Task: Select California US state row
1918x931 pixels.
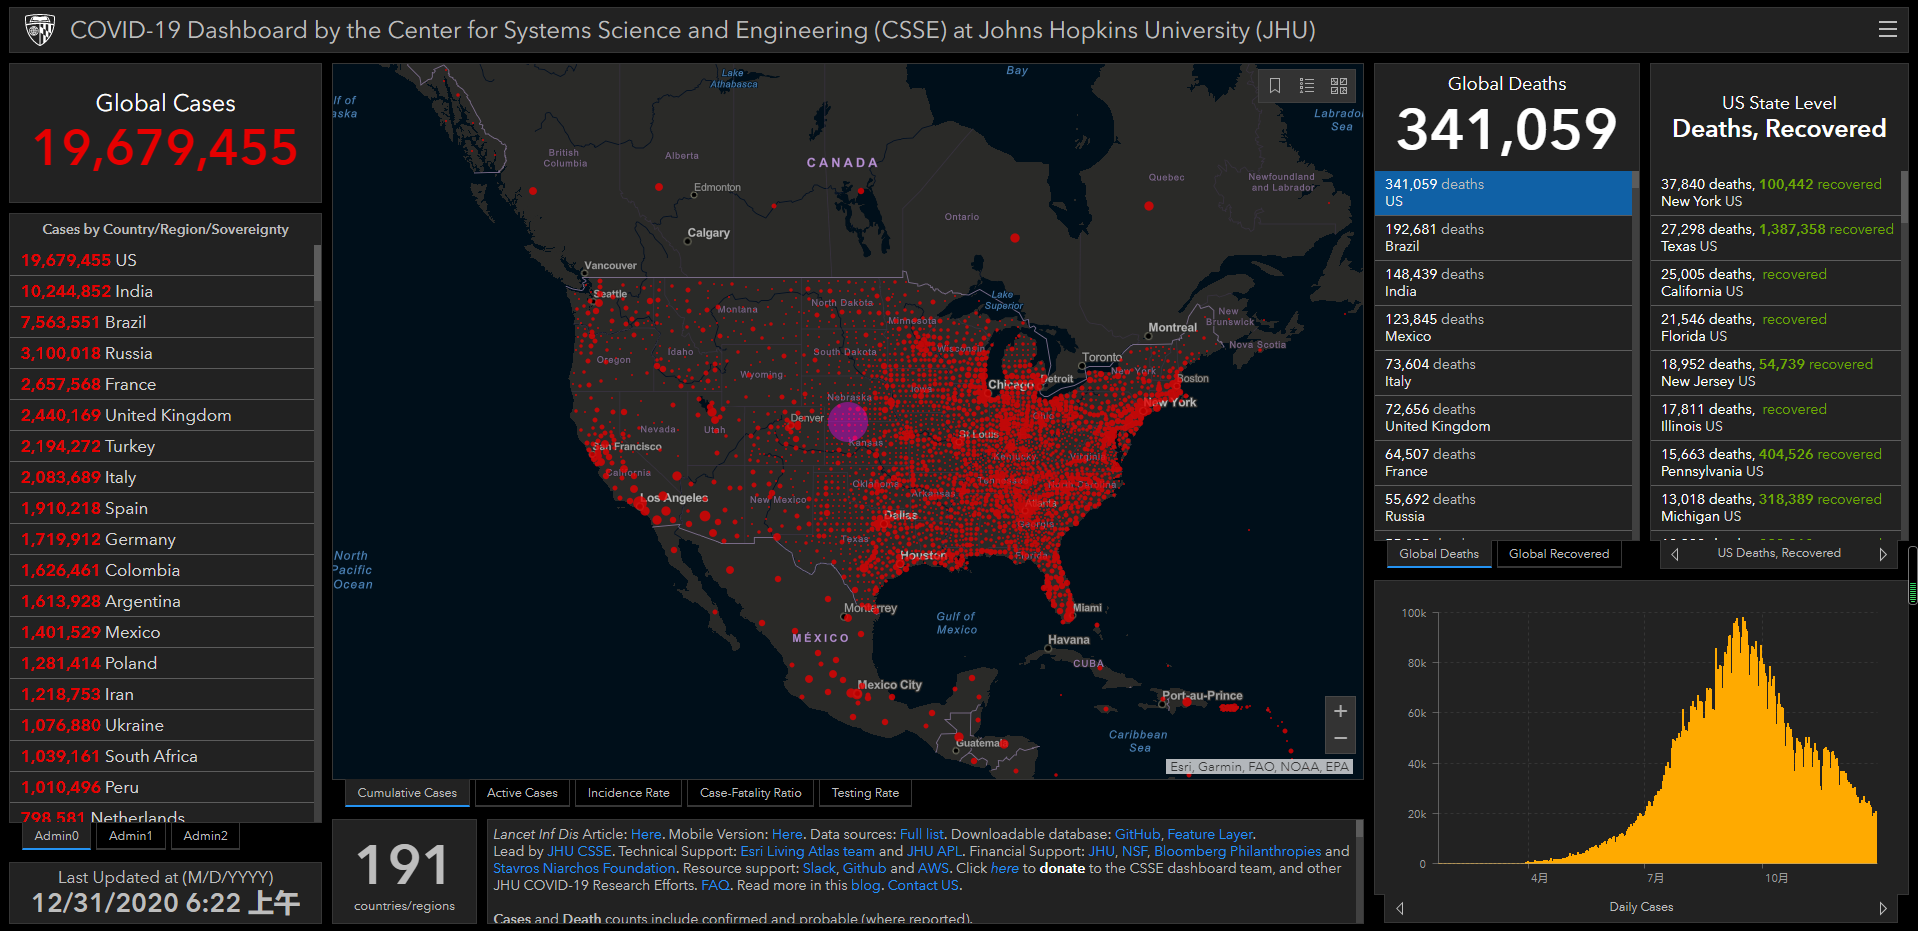Action: [x=1775, y=283]
